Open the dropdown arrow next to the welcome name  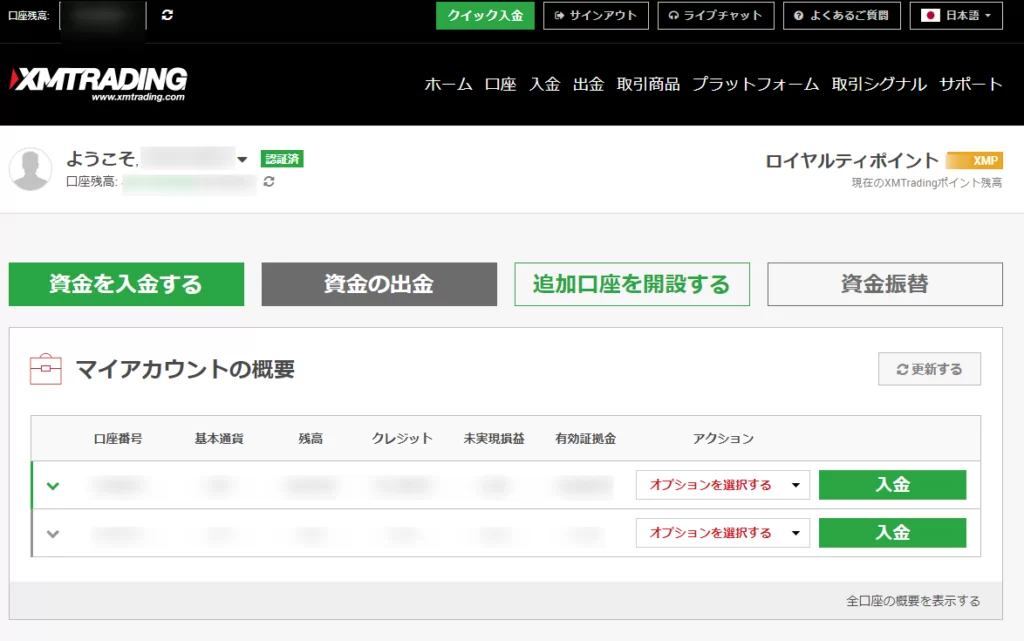[243, 158]
